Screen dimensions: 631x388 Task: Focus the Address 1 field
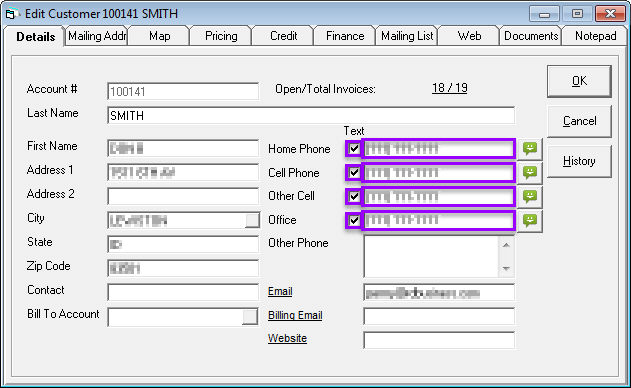(183, 172)
